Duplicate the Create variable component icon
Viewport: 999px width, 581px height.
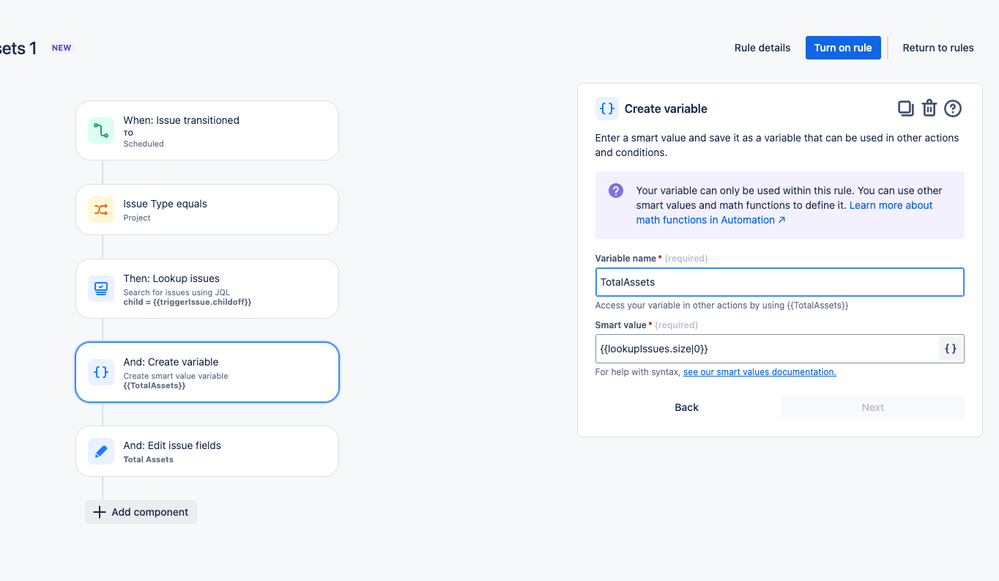pos(905,108)
